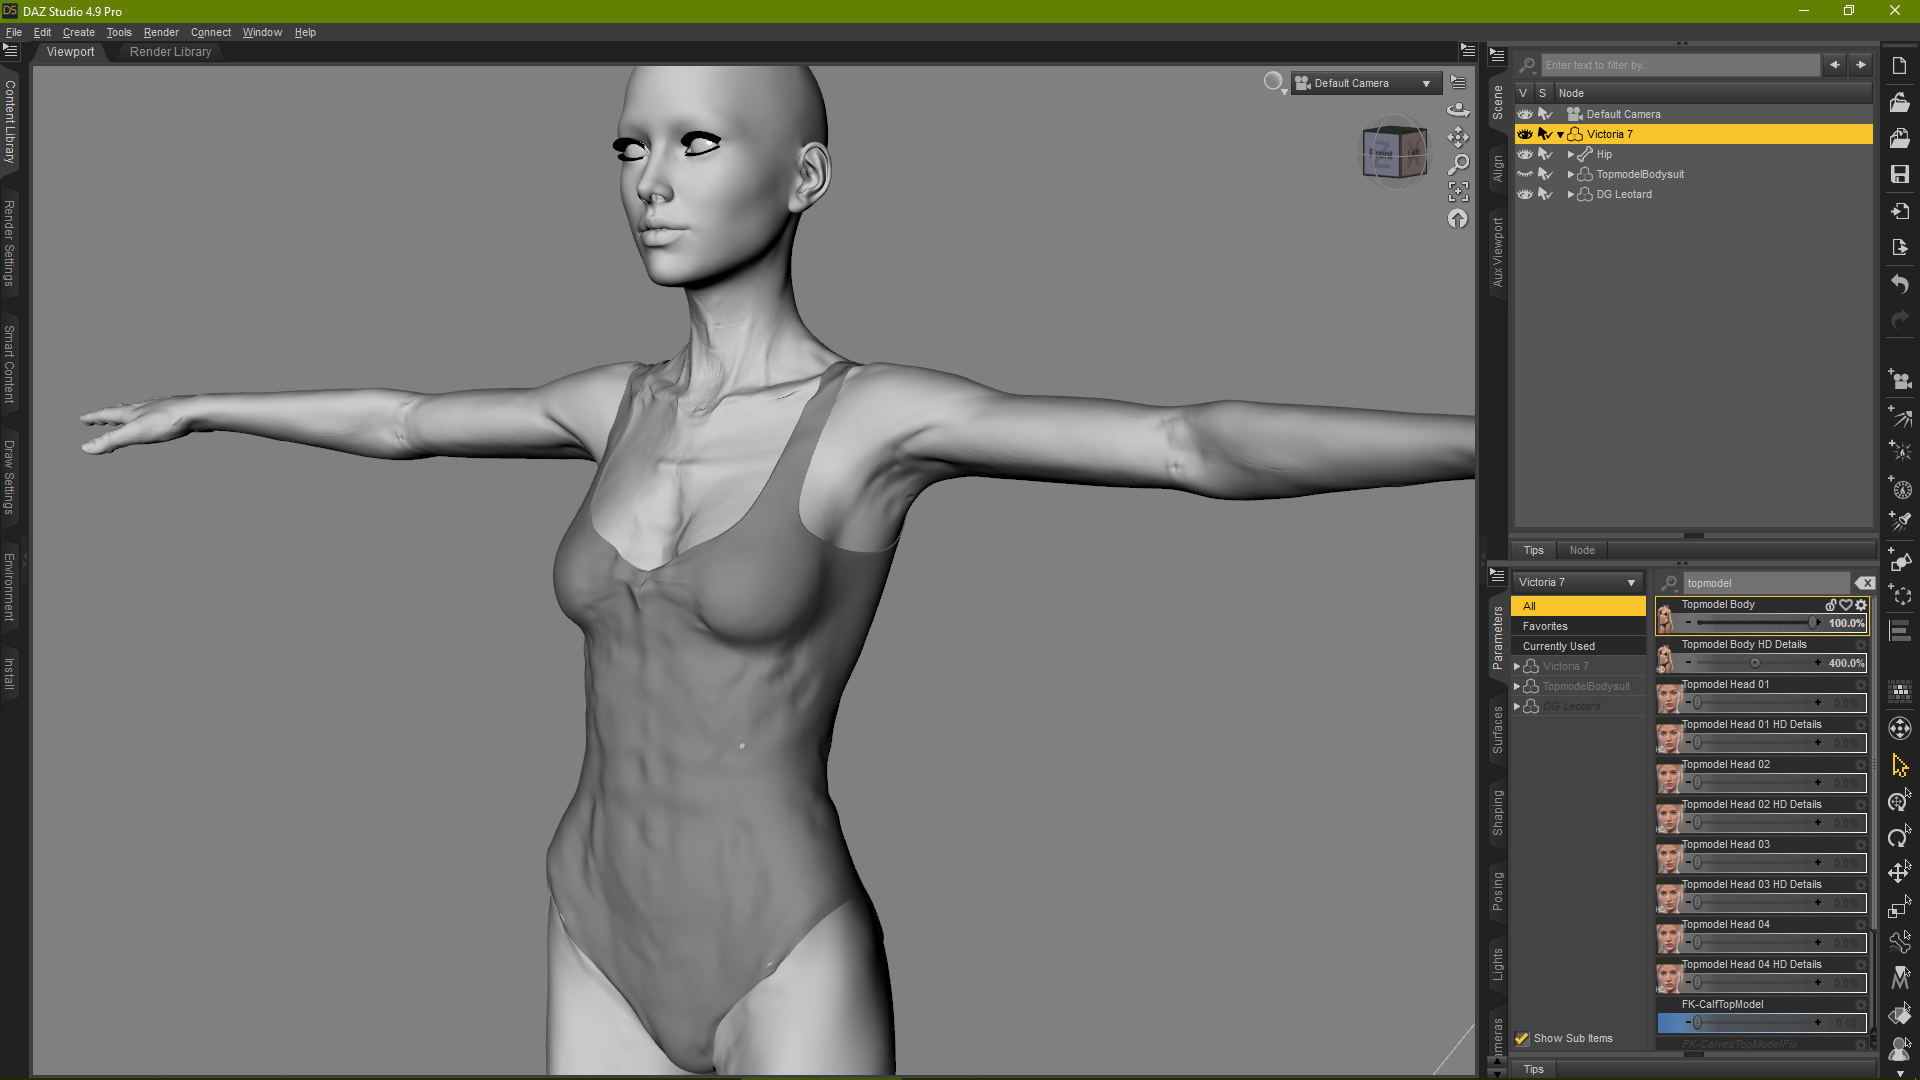1920x1080 pixels.
Task: Select the Save scene icon in right toolbar
Action: coord(1899,174)
